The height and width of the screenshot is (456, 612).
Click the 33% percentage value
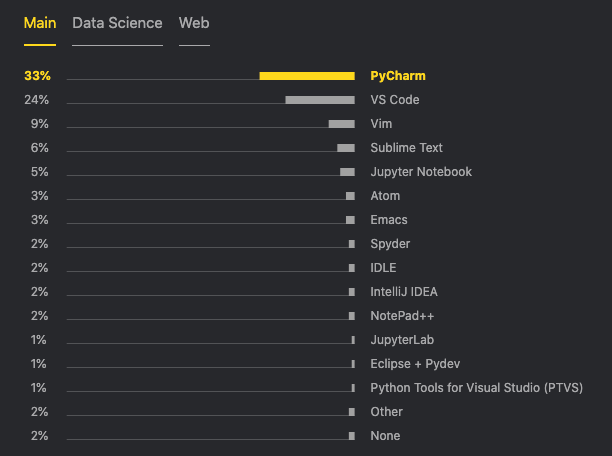pyautogui.click(x=36, y=76)
